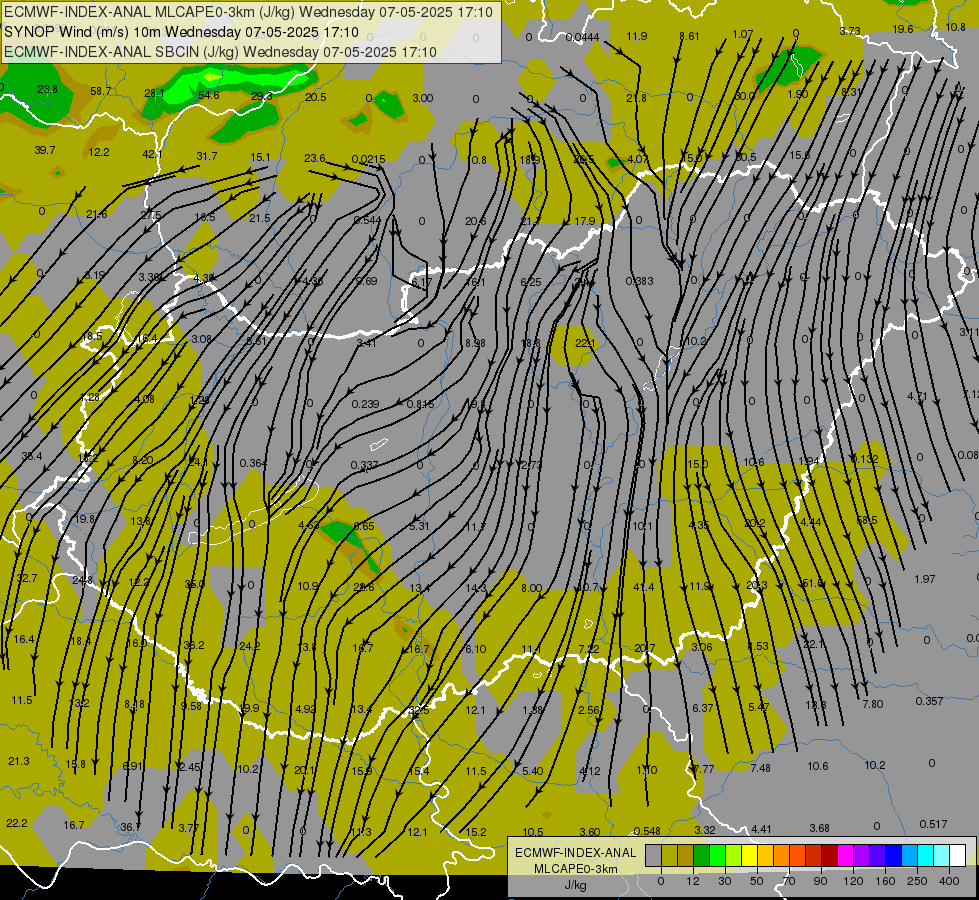Select the pure blue legend swatch near 160
Image resolution: width=979 pixels, height=900 pixels.
coord(893,856)
